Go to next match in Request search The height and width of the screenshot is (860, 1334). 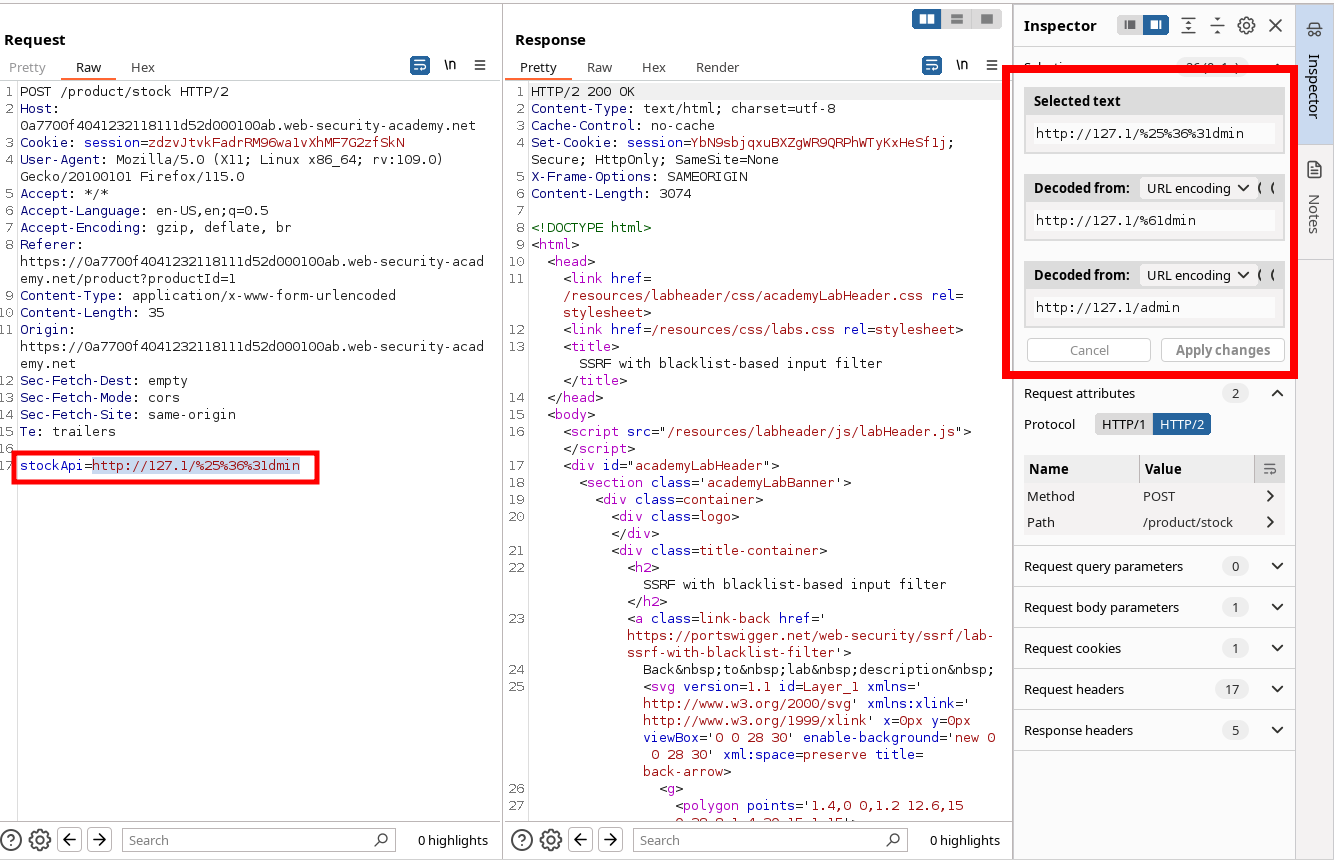point(98,840)
